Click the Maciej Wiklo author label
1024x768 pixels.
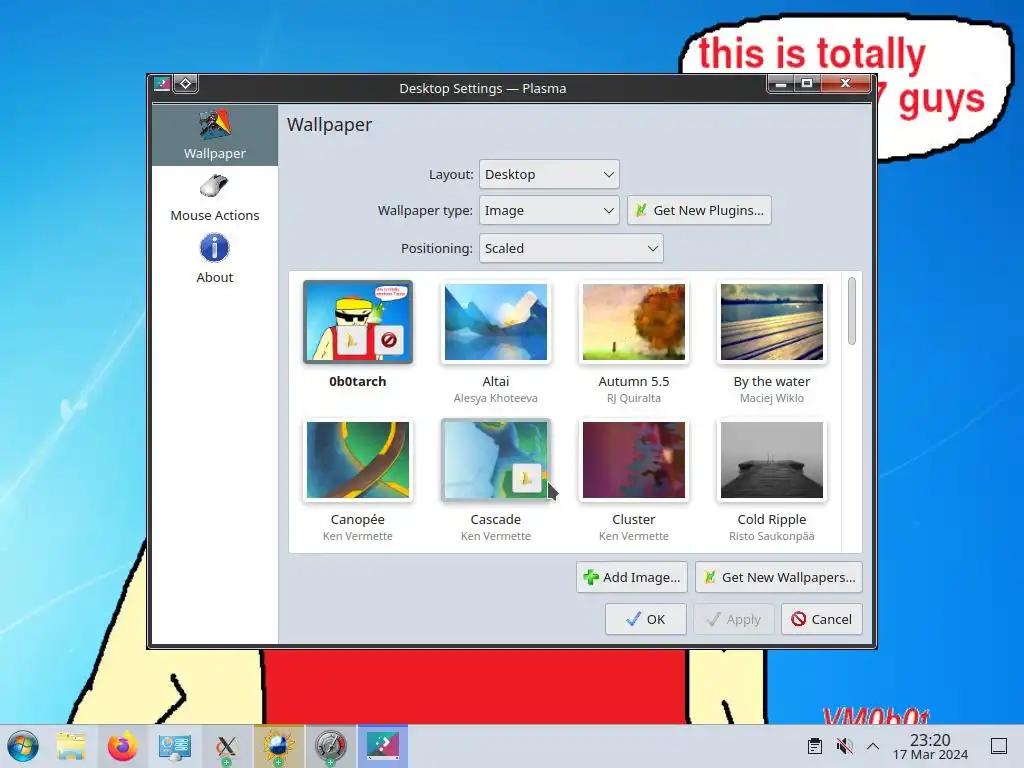point(771,398)
